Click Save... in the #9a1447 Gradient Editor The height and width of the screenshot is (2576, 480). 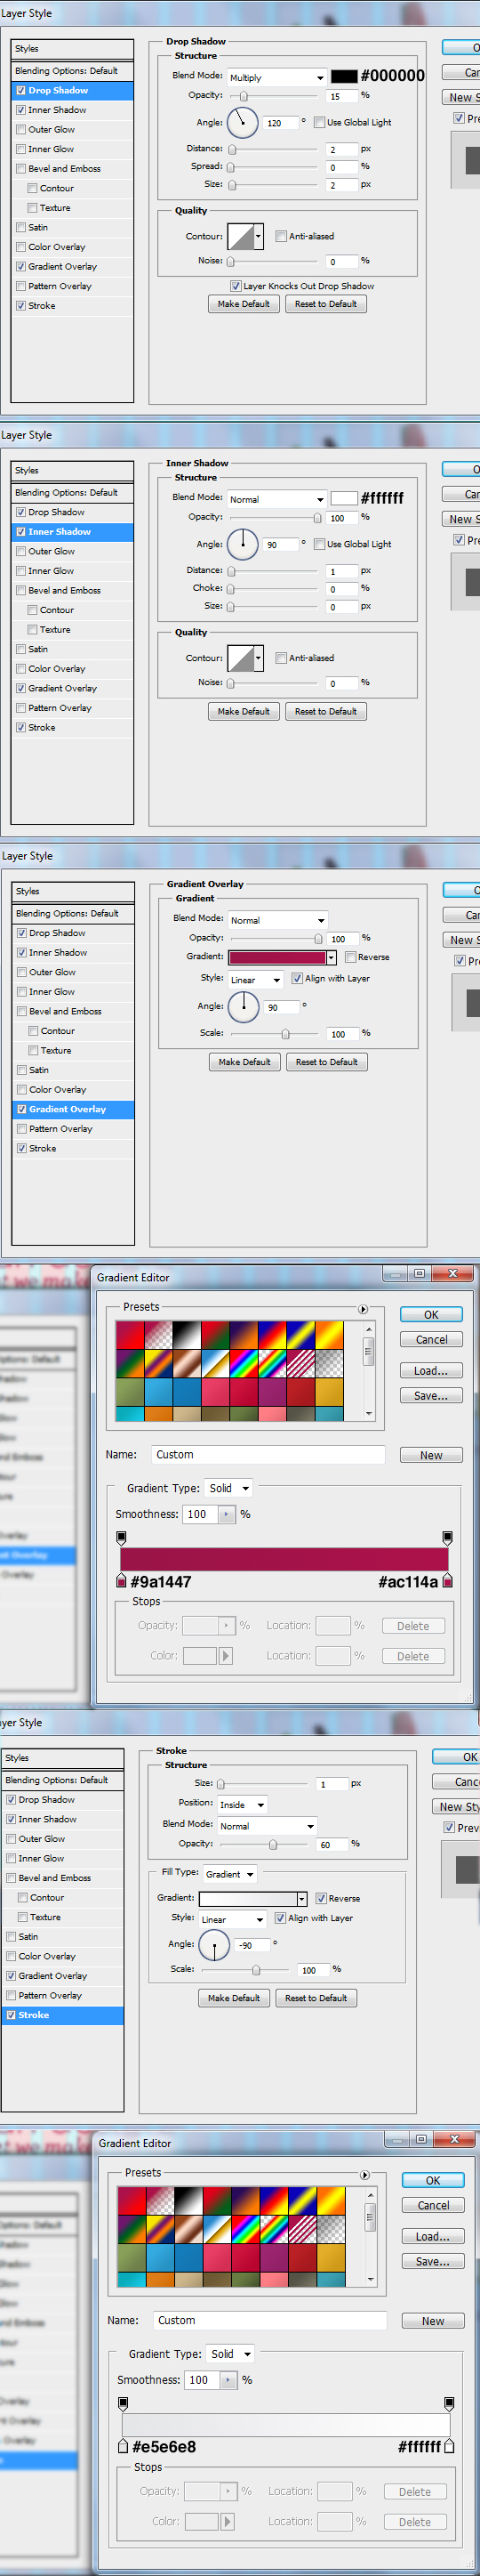click(x=431, y=1396)
